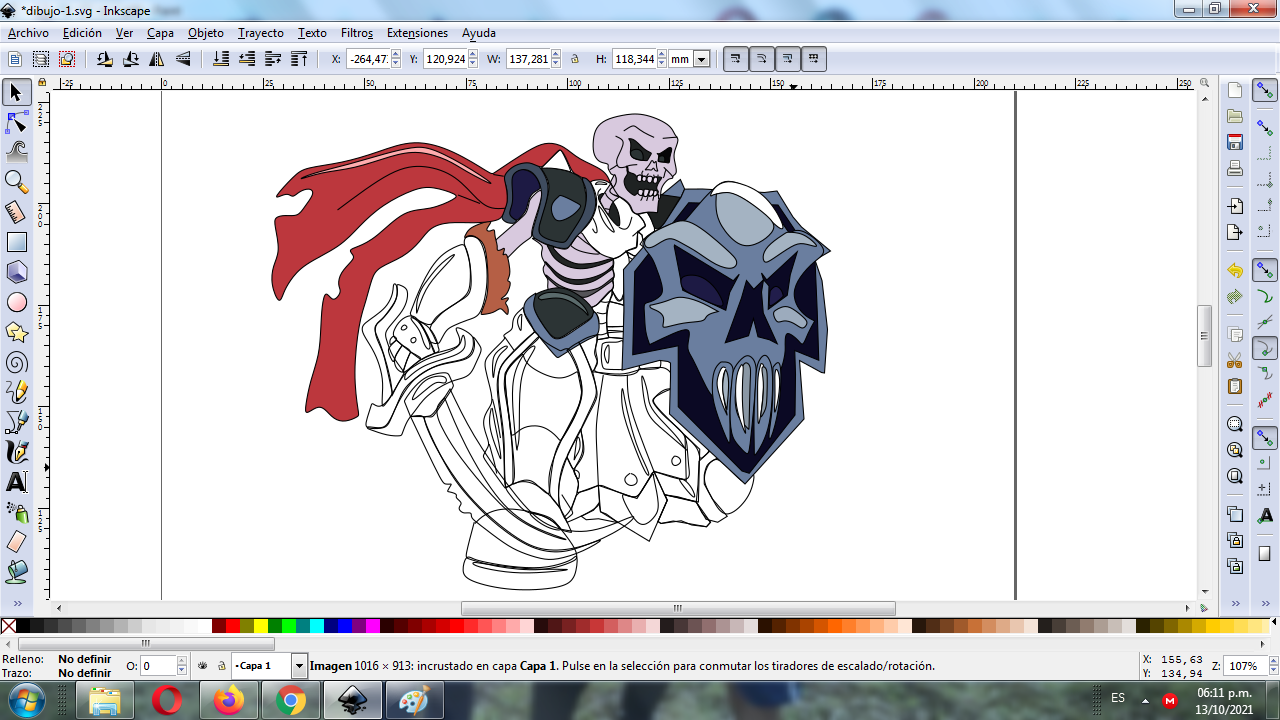Rotate selection 90° counter-clockwise
The width and height of the screenshot is (1280, 720).
105,59
